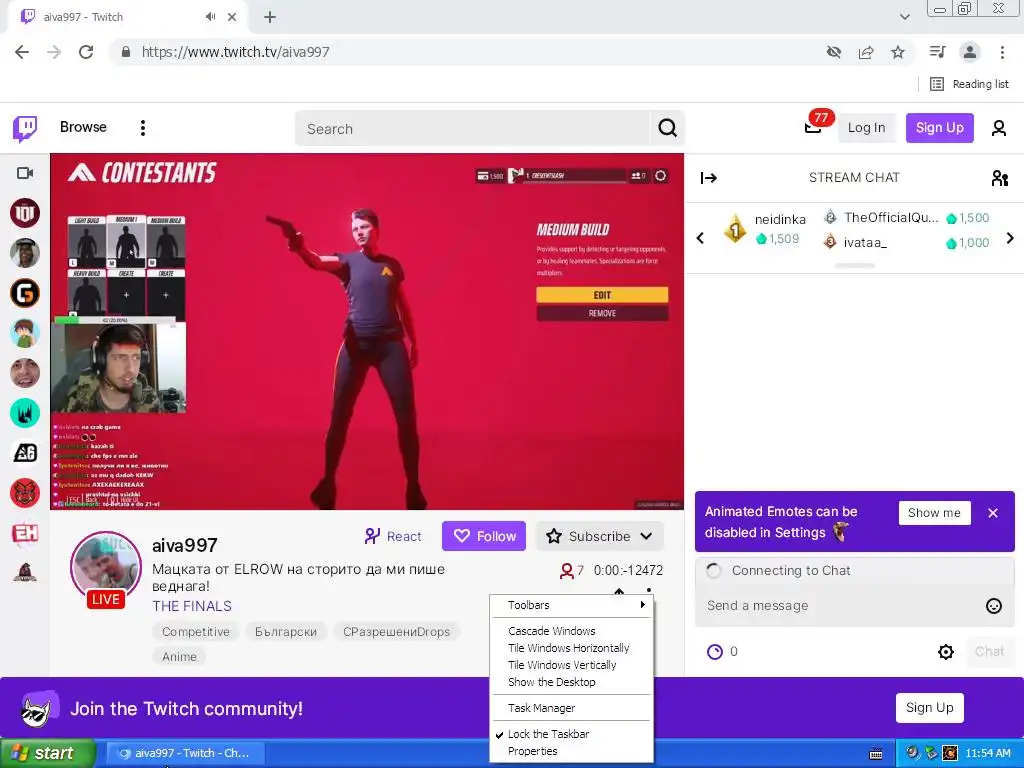Open the emote picker smiley icon
Image resolution: width=1024 pixels, height=768 pixels.
click(993, 606)
